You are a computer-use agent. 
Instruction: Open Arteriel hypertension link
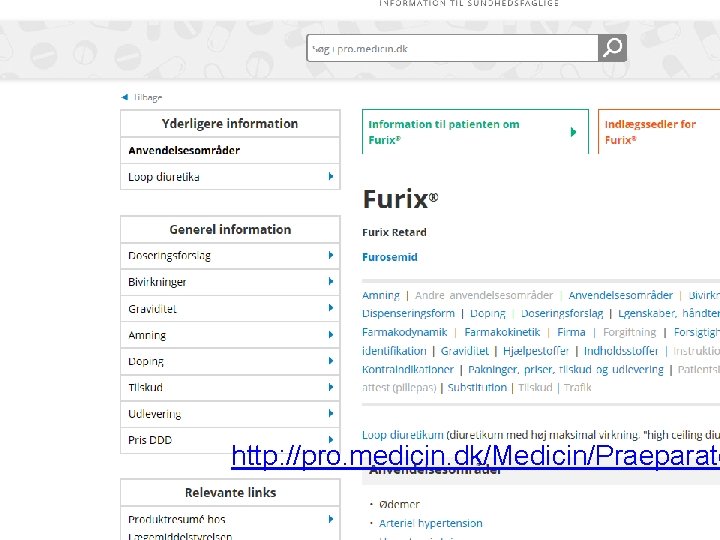click(x=431, y=523)
